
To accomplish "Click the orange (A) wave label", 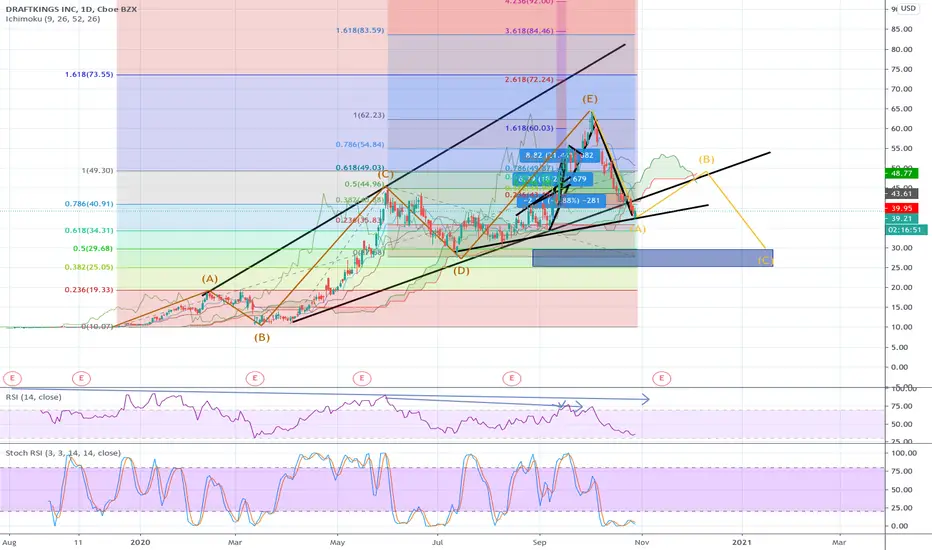I will point(209,279).
